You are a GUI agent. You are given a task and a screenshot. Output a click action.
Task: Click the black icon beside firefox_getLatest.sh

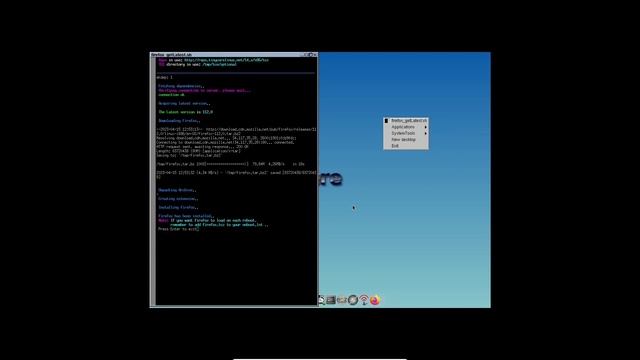386,121
